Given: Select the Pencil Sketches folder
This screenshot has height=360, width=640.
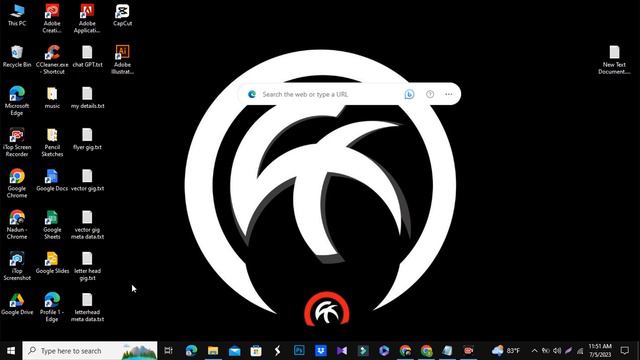Looking at the screenshot, I should (52, 142).
